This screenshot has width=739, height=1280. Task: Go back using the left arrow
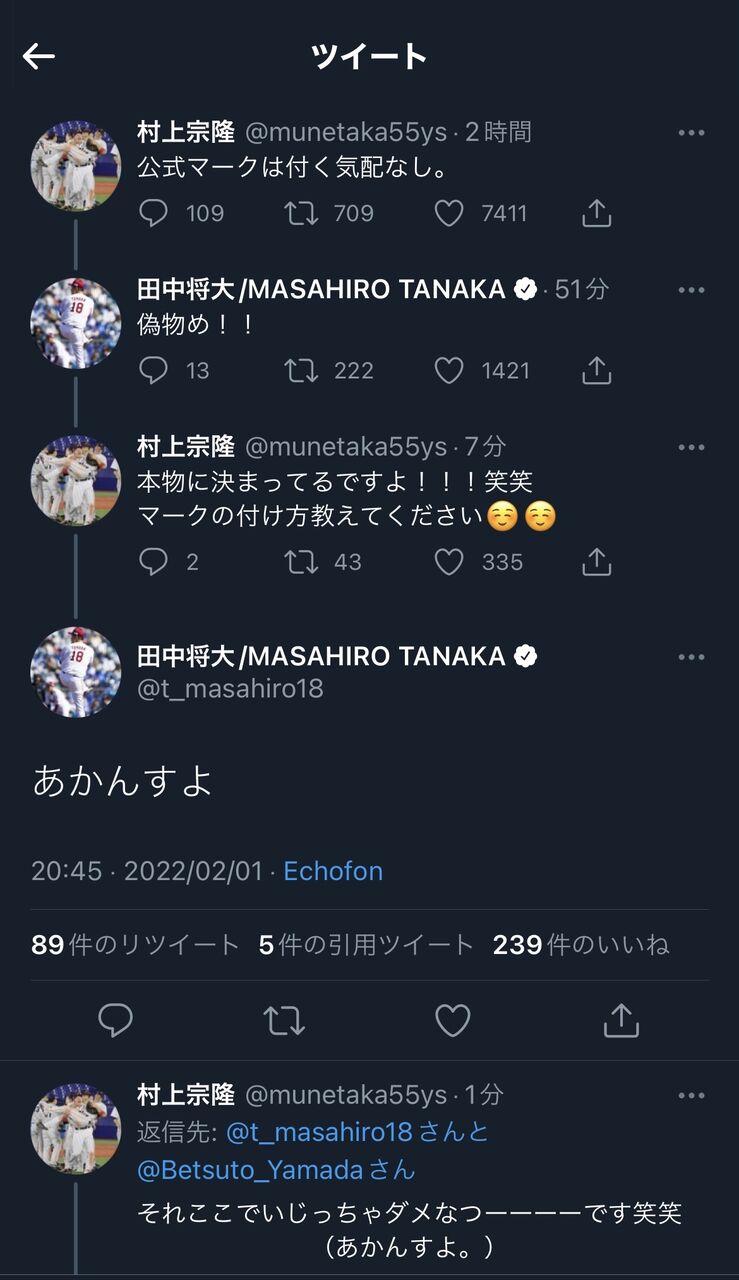click(x=39, y=56)
